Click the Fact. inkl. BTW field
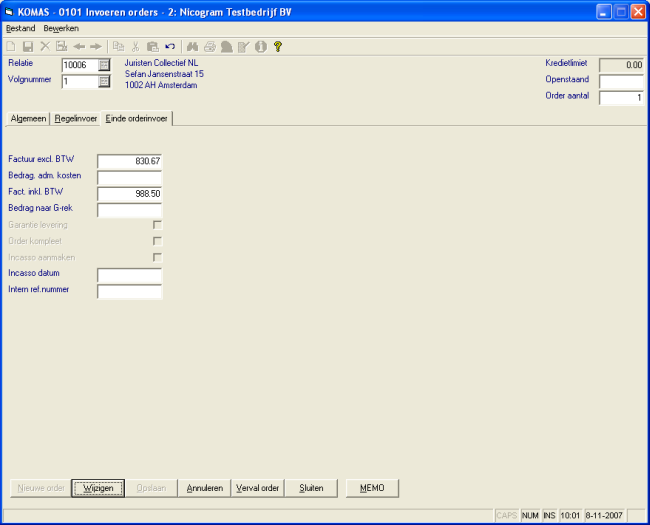 [129, 194]
